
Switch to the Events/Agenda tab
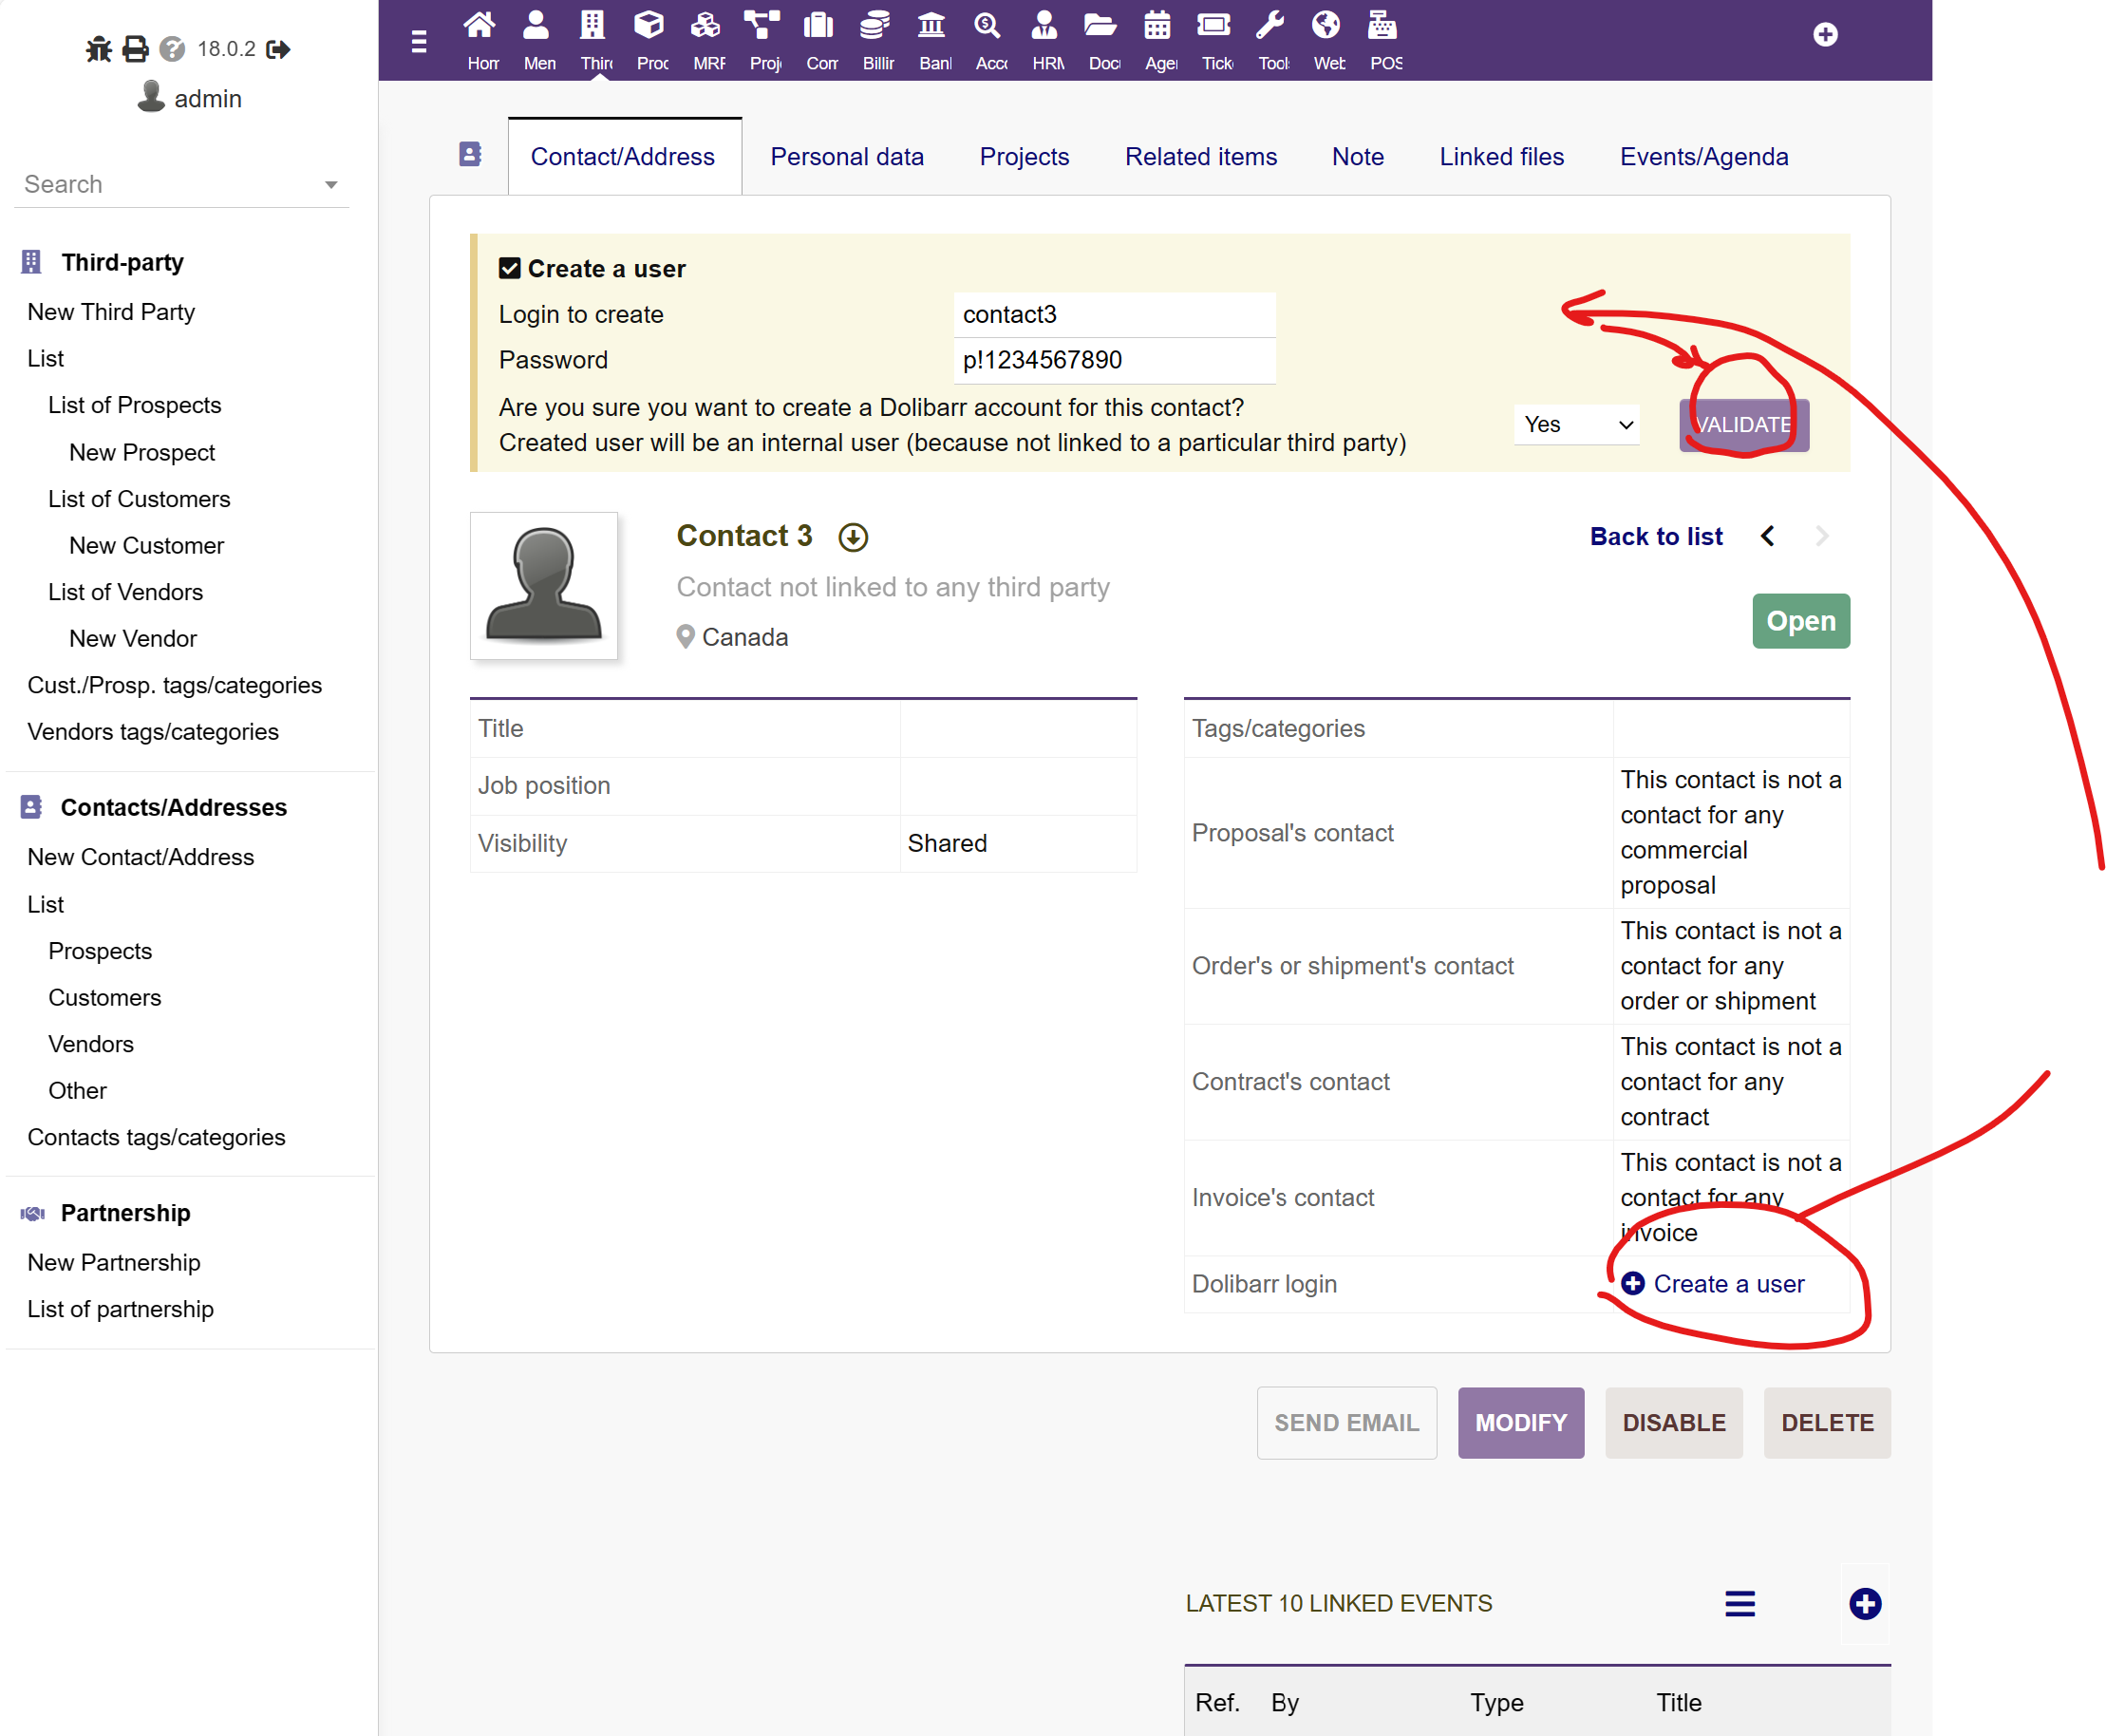tap(1704, 157)
